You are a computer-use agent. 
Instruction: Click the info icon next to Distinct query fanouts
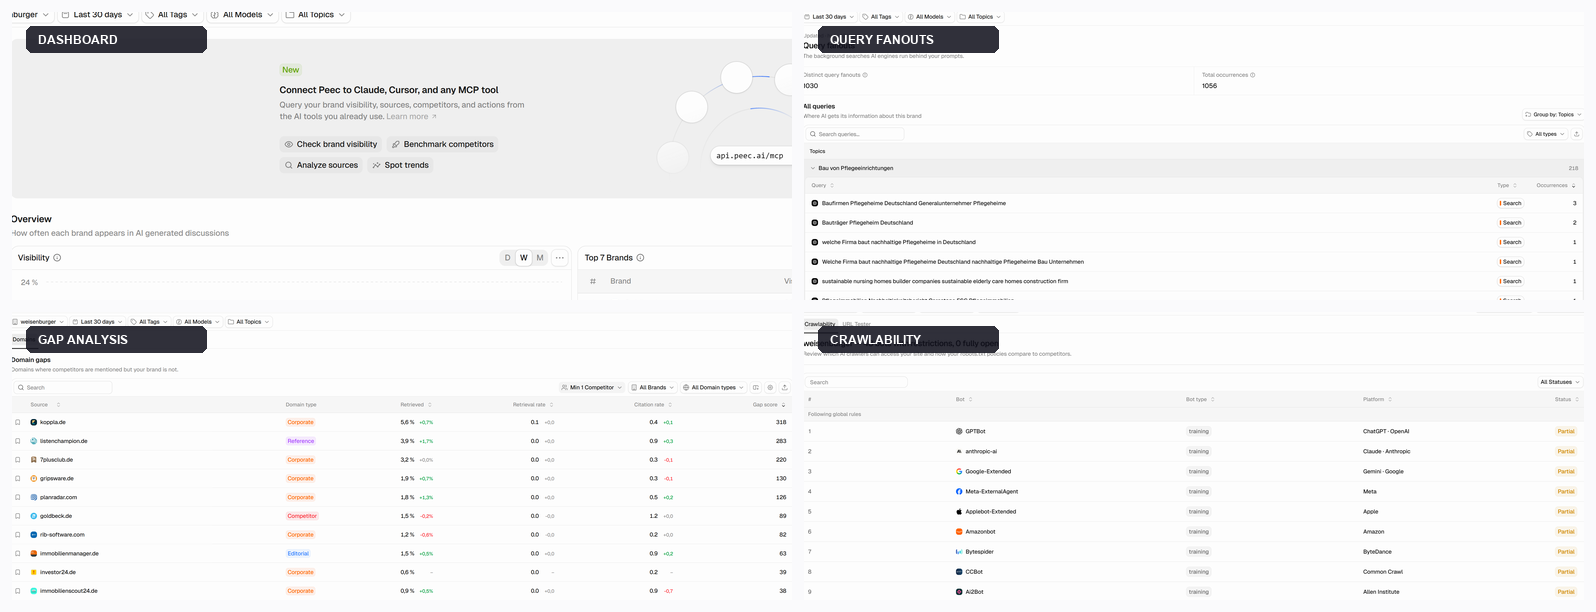coord(865,75)
